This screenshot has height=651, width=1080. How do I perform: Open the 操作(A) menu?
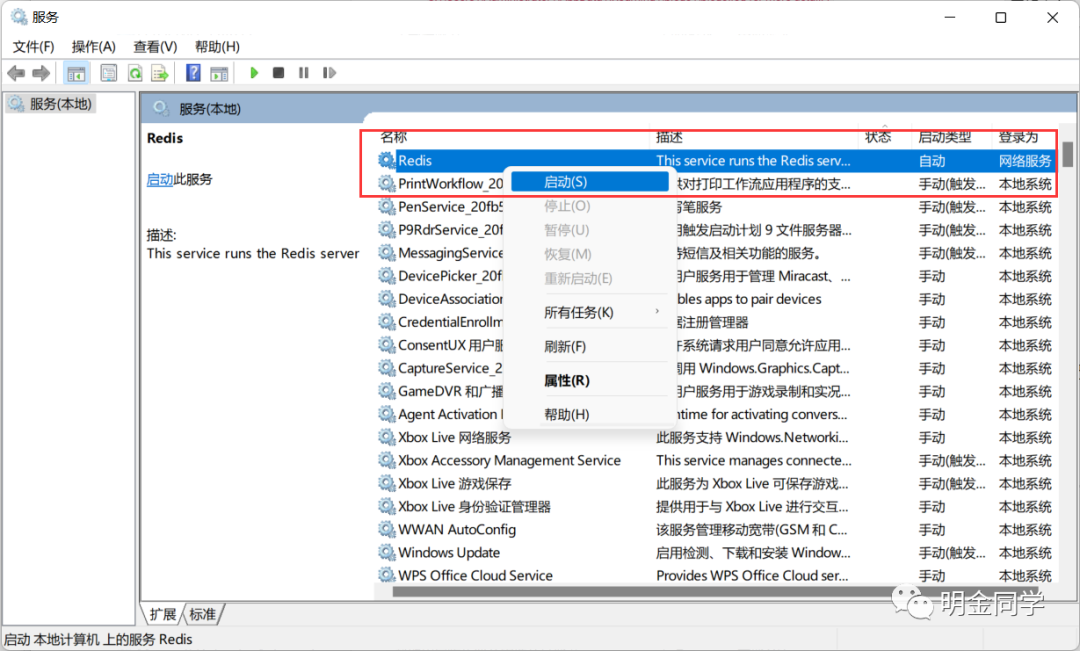[x=93, y=46]
